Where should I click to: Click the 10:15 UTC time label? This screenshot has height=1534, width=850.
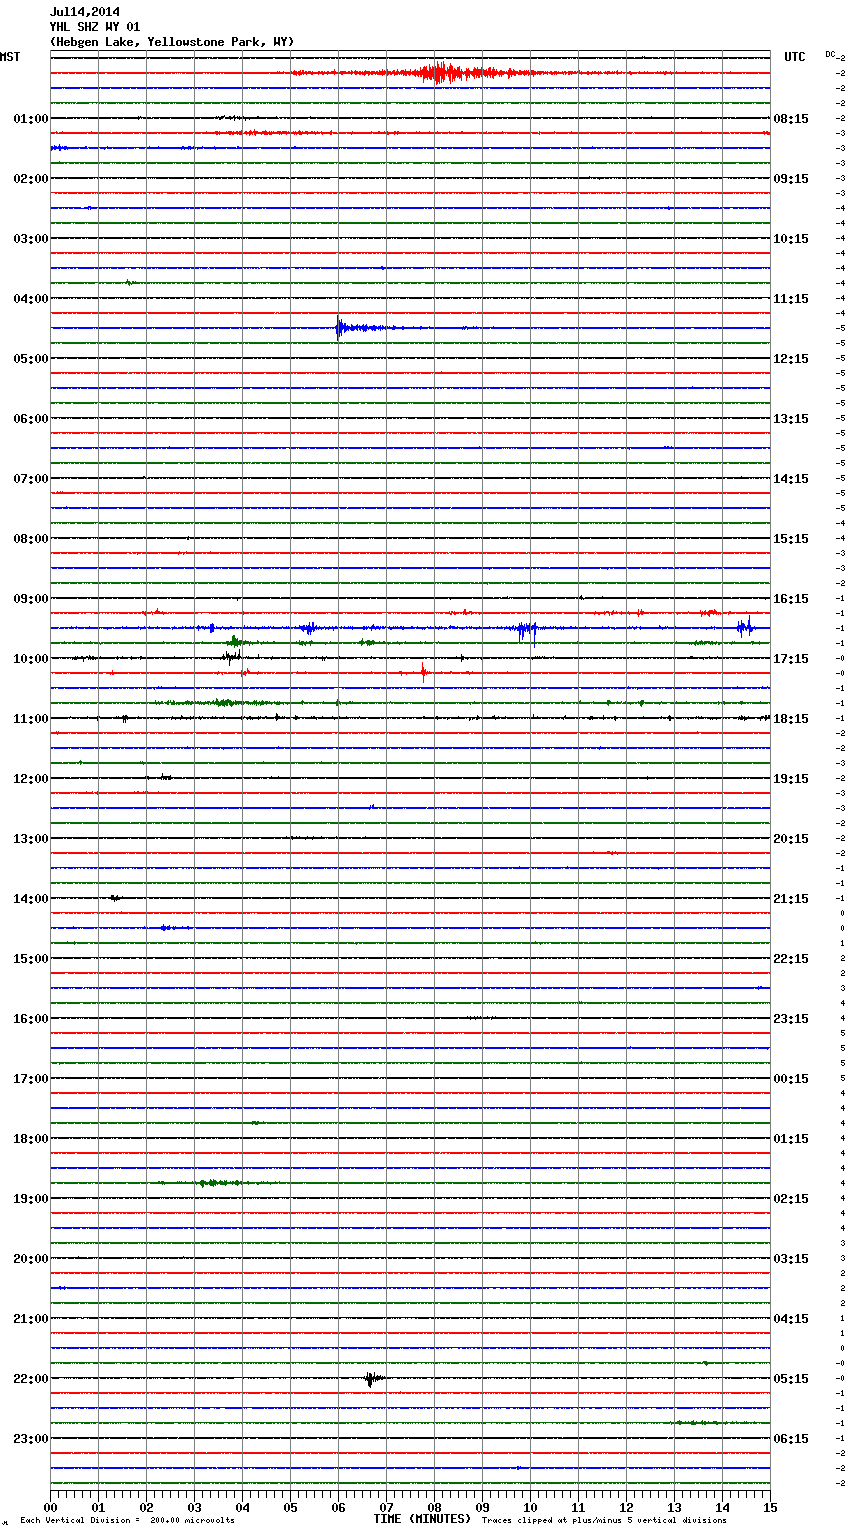point(791,239)
